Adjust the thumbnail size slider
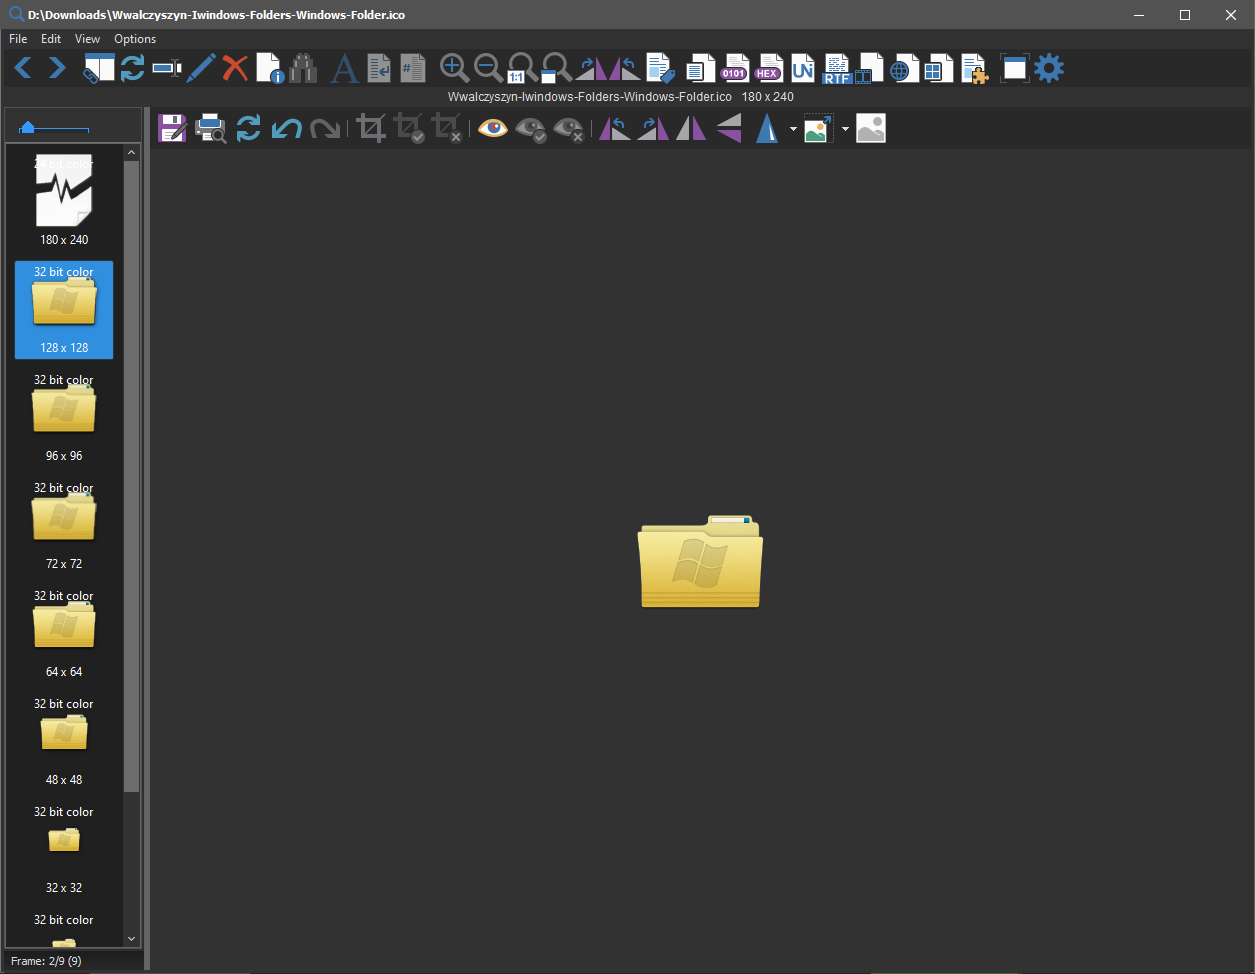This screenshot has height=974, width=1255. [x=28, y=128]
